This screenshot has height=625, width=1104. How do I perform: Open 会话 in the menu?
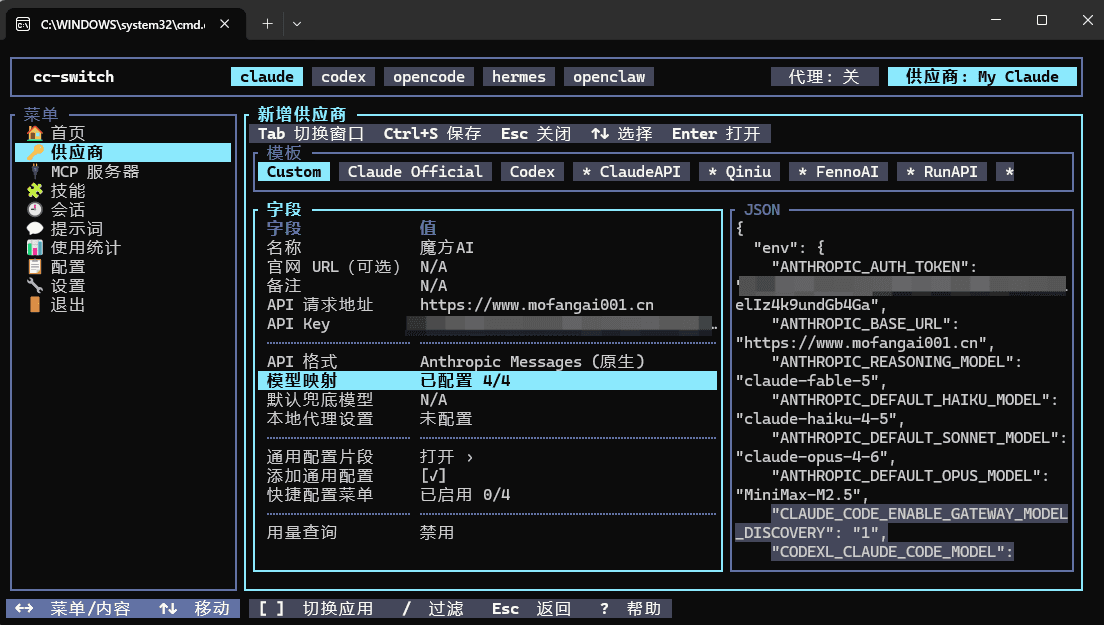coord(123,209)
